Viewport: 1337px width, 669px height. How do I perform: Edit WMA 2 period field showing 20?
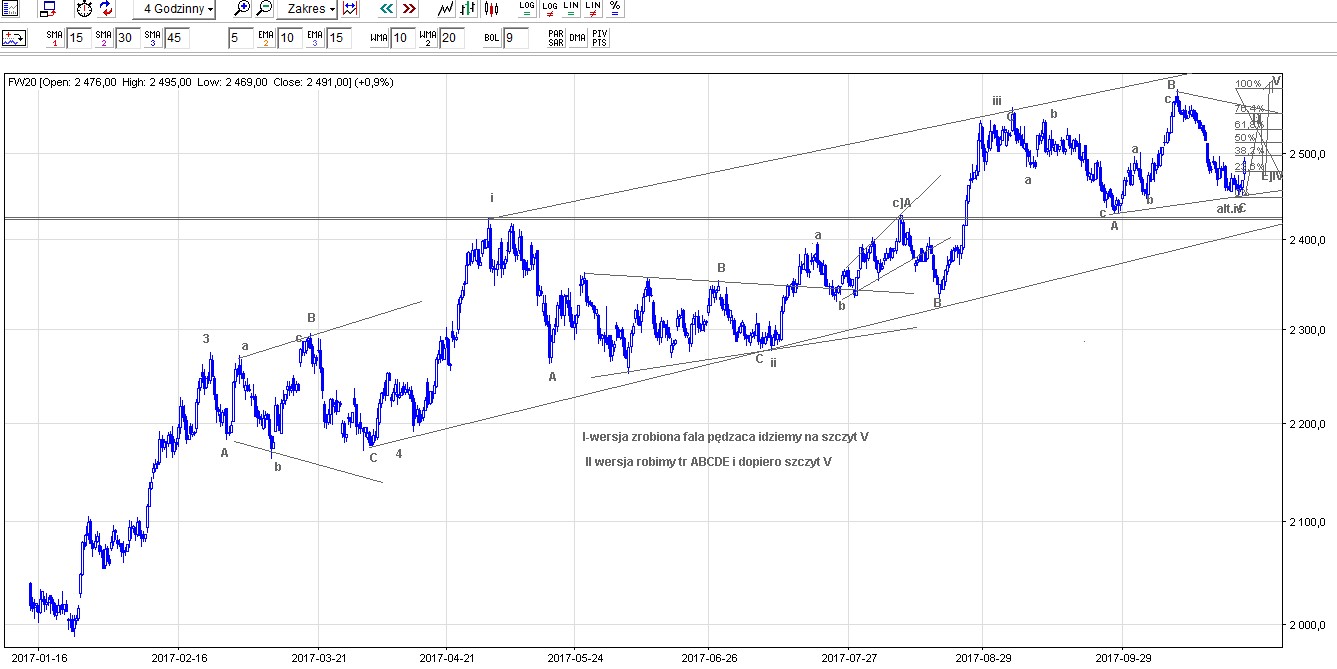tap(452, 38)
